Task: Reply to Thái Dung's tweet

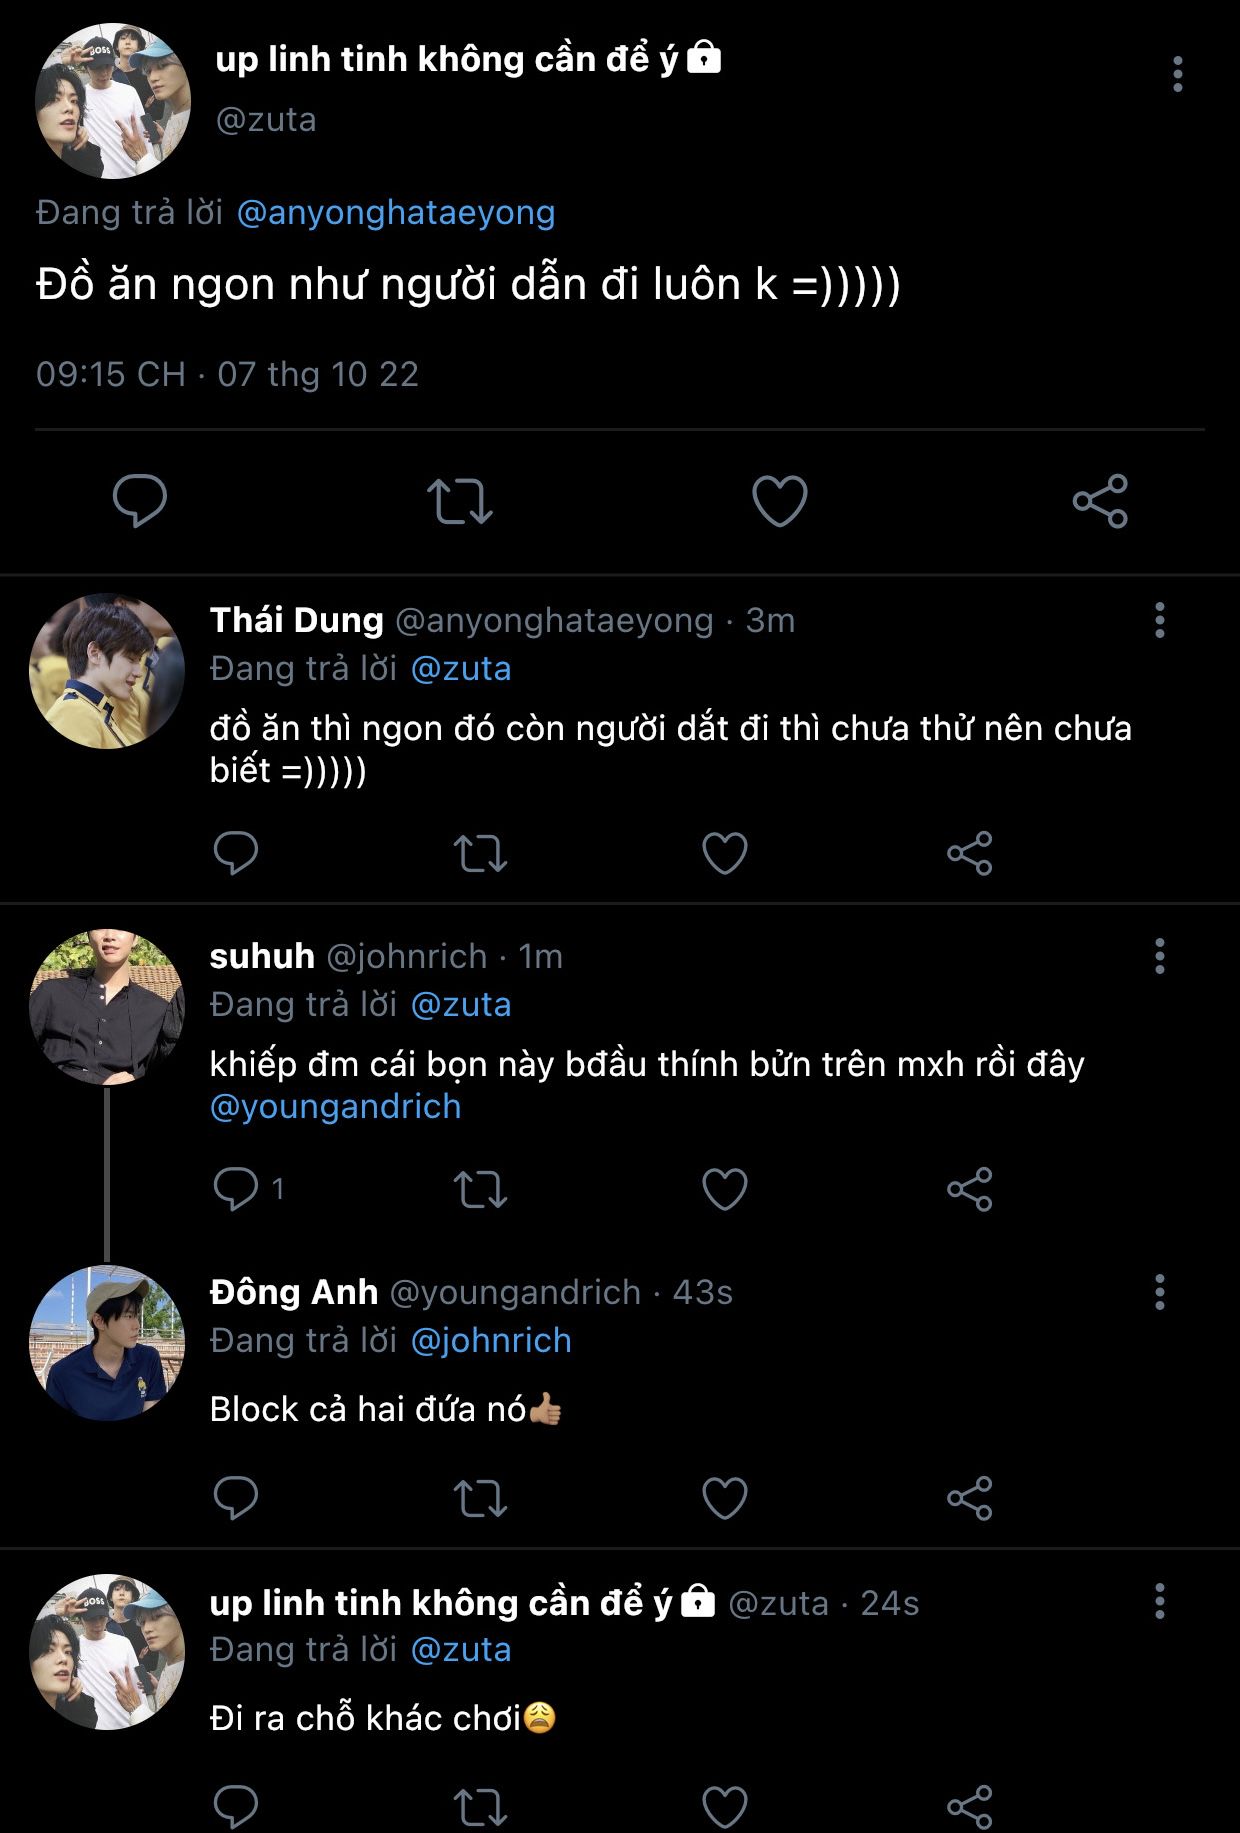Action: (236, 853)
